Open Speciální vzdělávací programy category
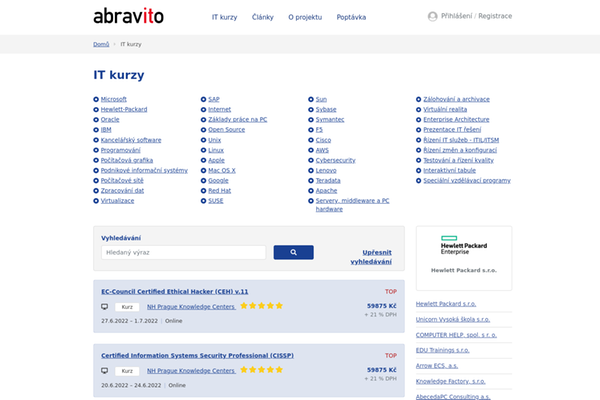This screenshot has height=400, width=600. pyautogui.click(x=467, y=181)
